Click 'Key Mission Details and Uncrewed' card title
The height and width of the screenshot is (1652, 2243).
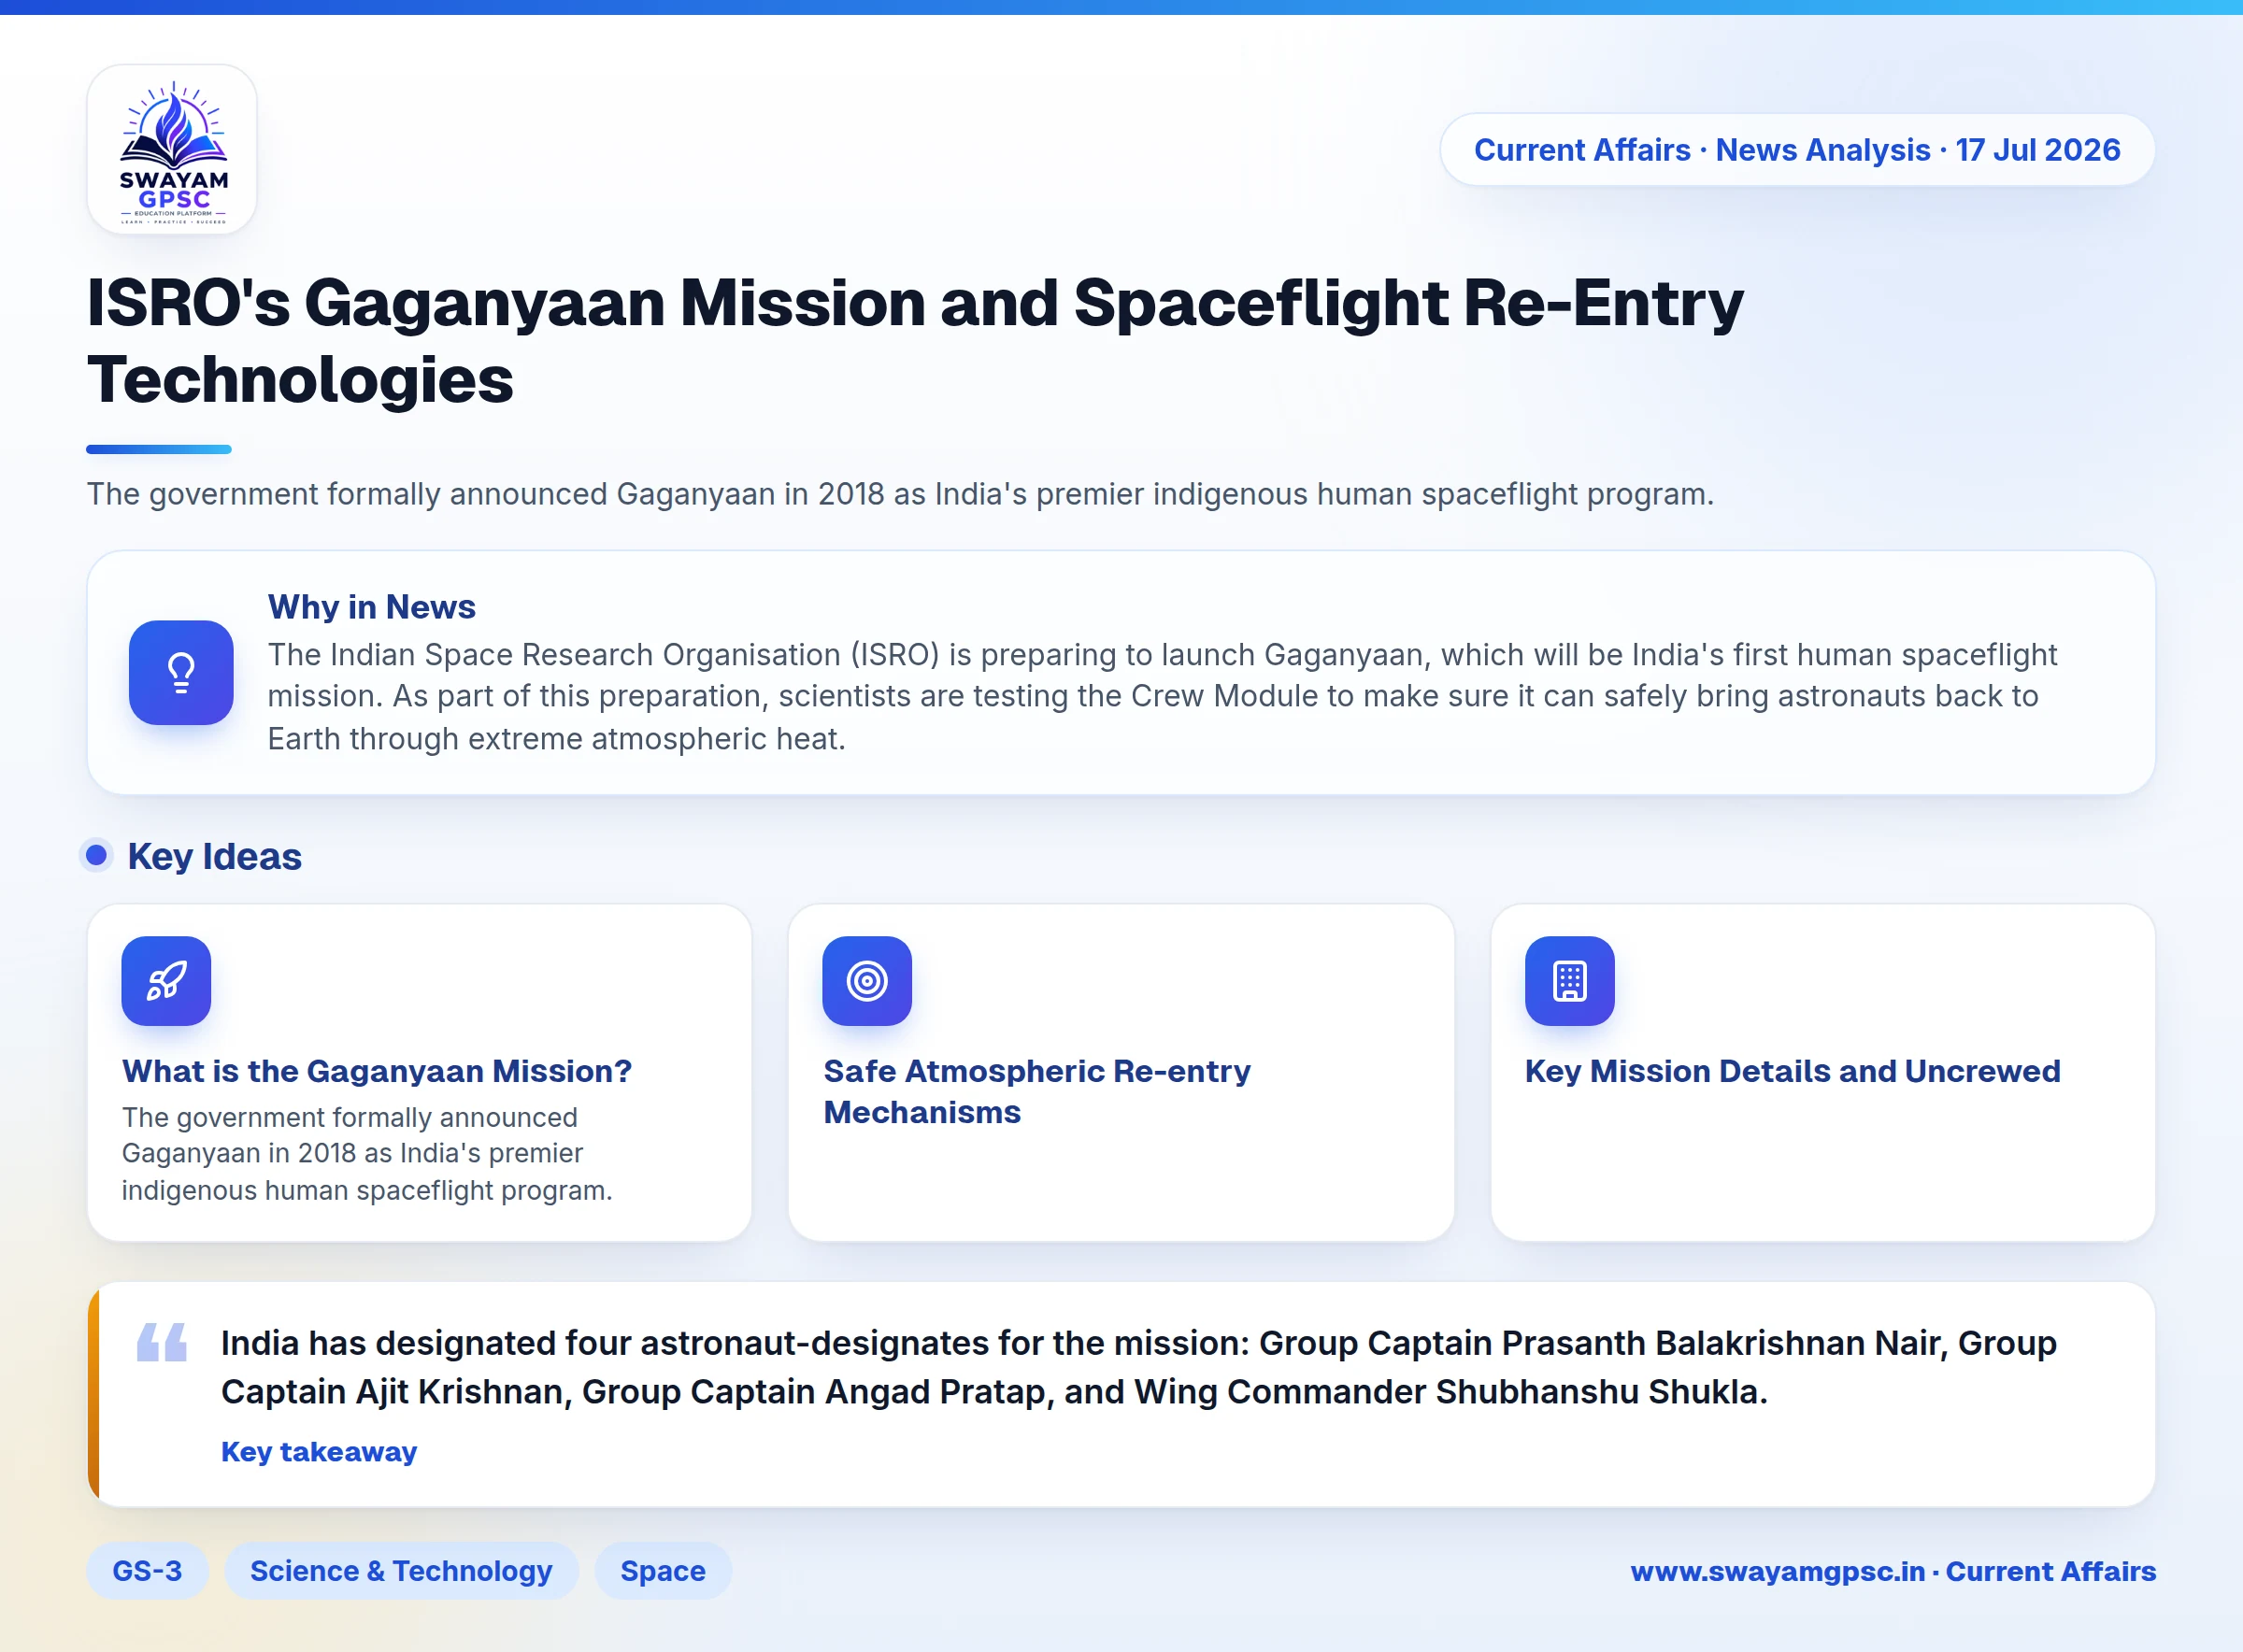coord(1792,1071)
